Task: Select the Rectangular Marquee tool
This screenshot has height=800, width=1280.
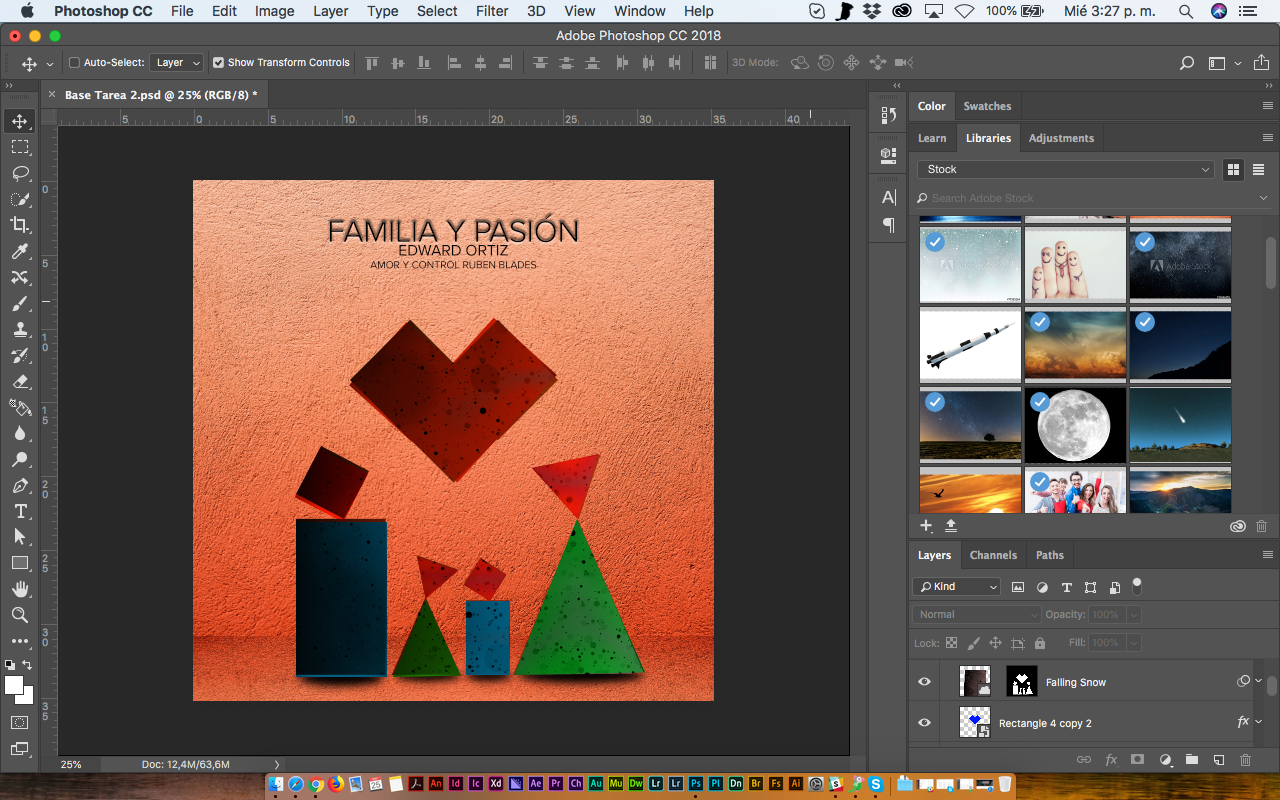Action: [x=20, y=147]
